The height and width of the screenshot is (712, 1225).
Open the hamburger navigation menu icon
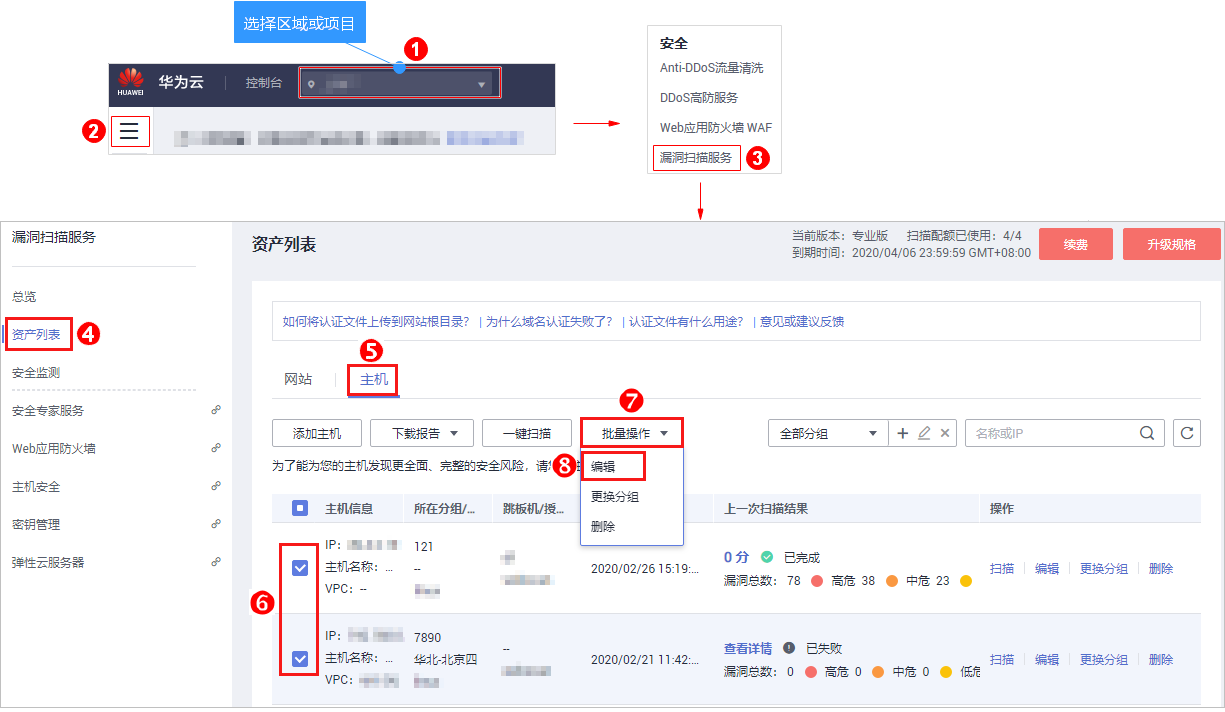(x=130, y=131)
